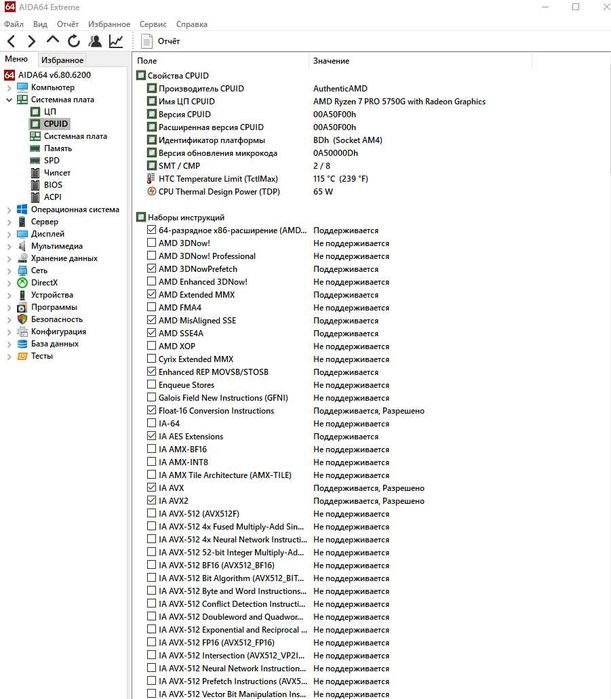611x699 pixels.
Task: Click the Мультимедиа speaker icon
Action: 22,246
